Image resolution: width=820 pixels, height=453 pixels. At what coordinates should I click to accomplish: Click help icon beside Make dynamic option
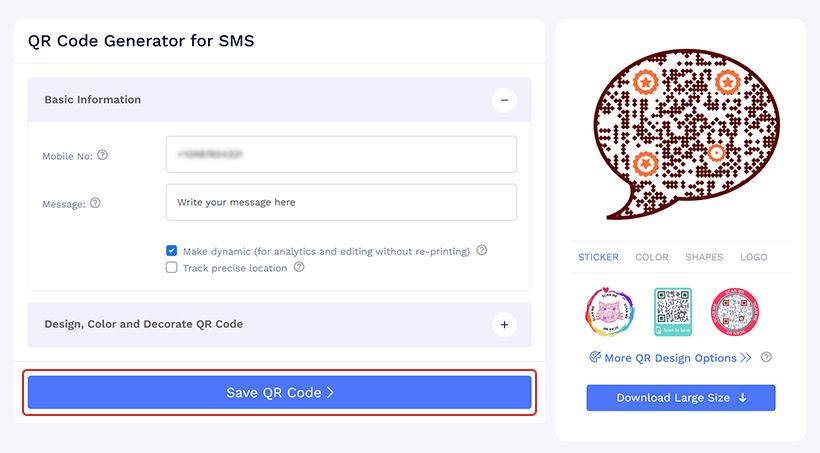pos(482,251)
